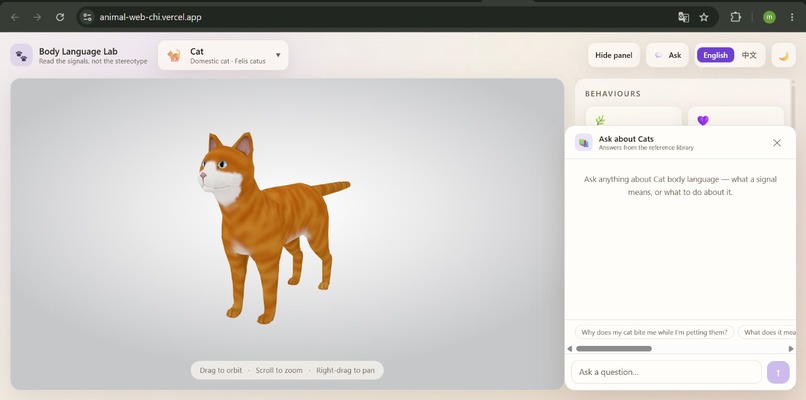806x400 pixels.
Task: Click the Ask about Cats book icon
Action: [583, 142]
